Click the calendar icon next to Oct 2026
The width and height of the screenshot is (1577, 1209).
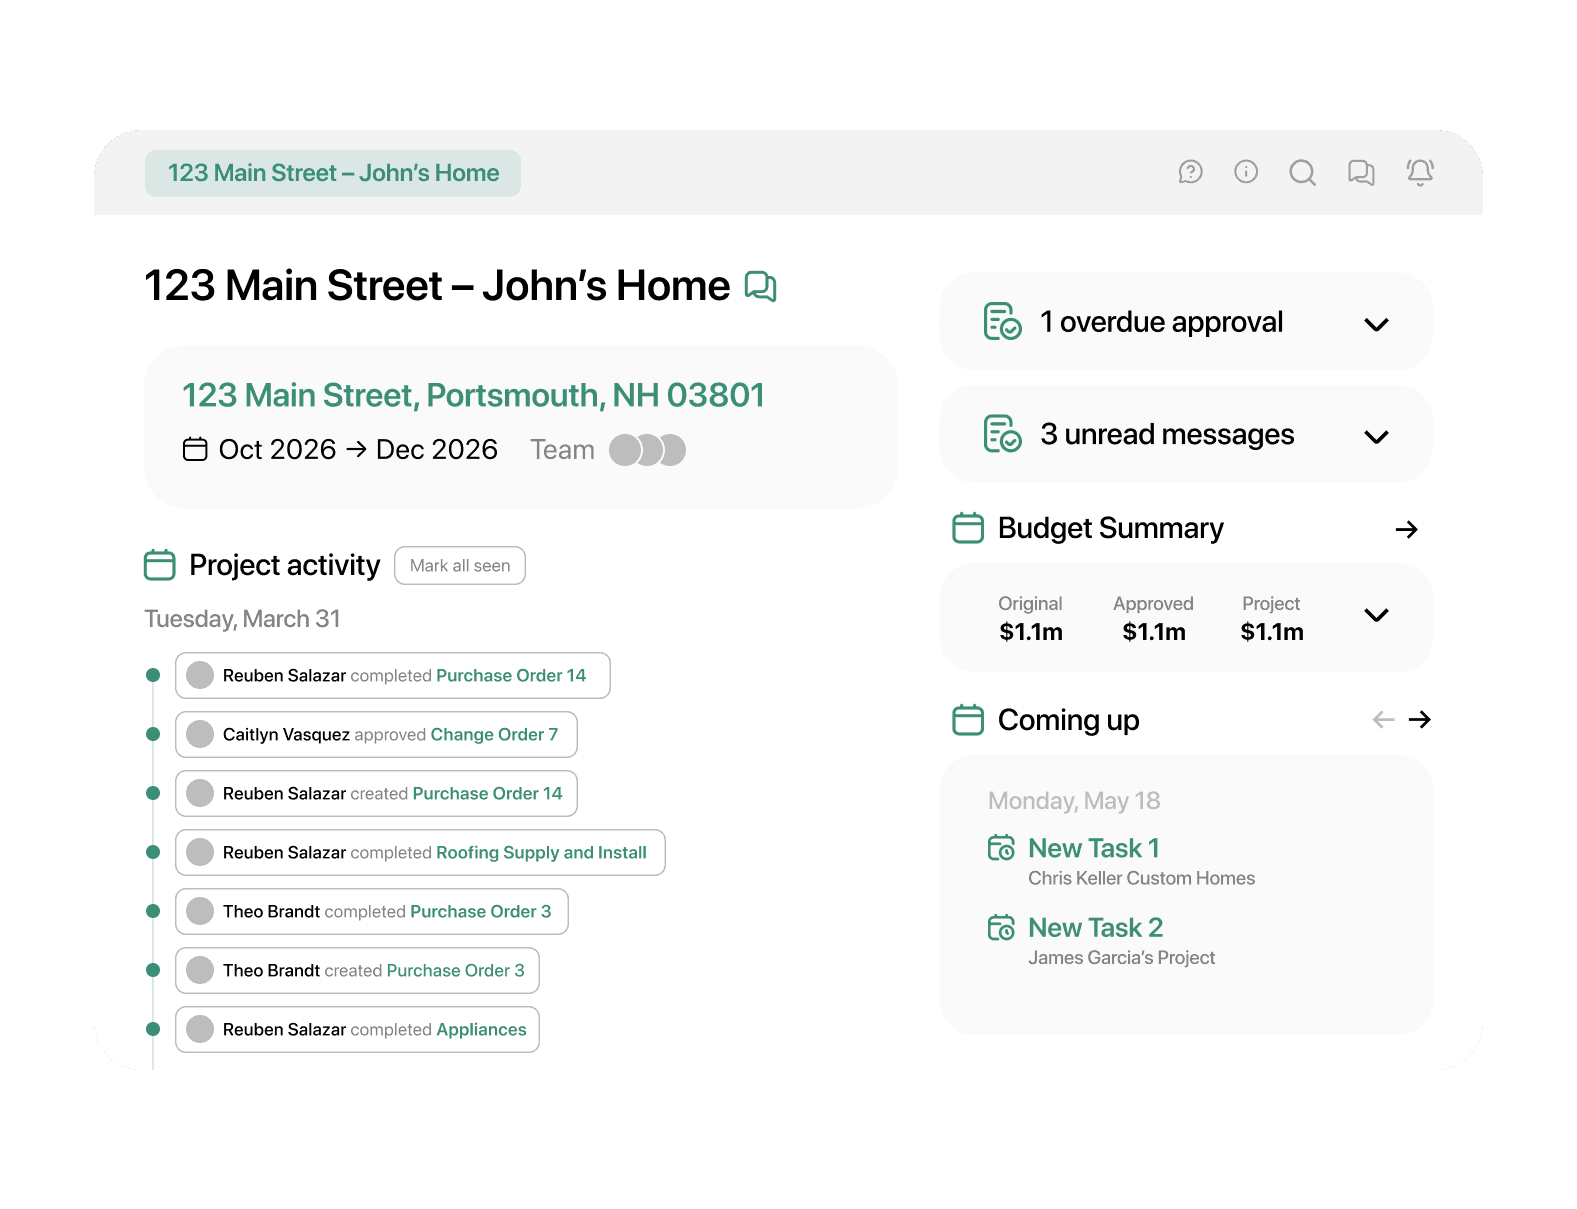[195, 449]
